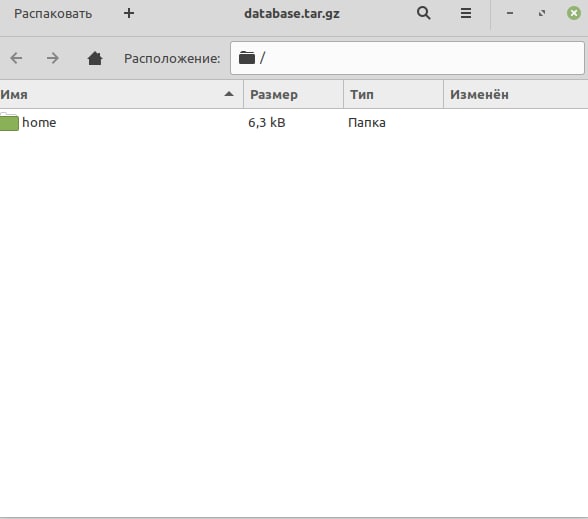This screenshot has width=588, height=519.
Task: Click the Расположение path field
Action: (407, 58)
